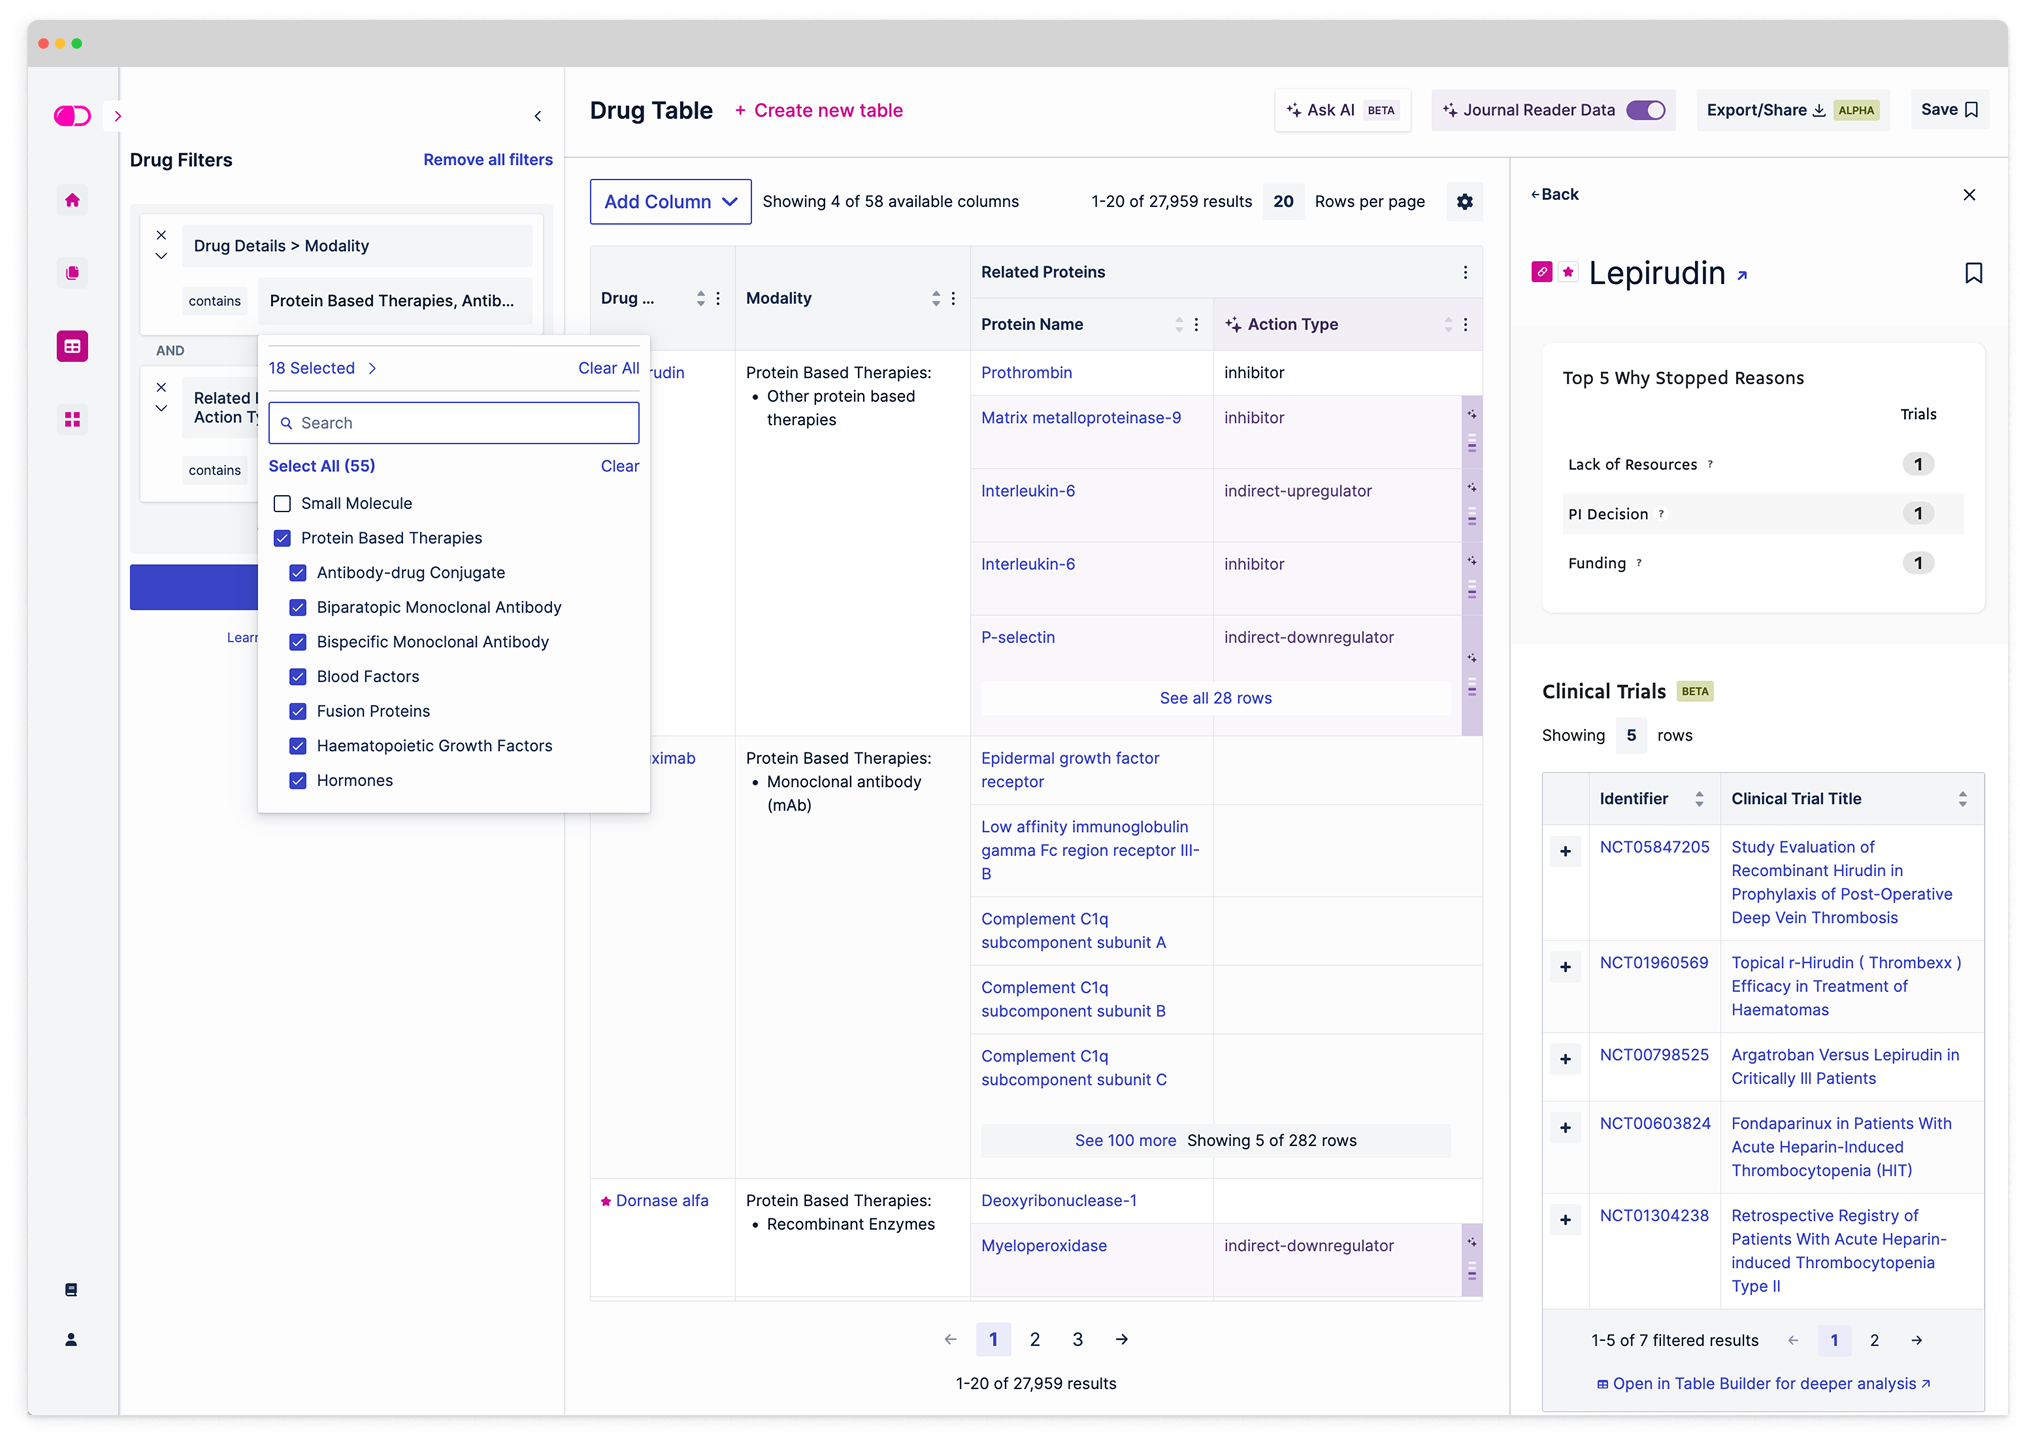This screenshot has width=2020, height=1436.
Task: Open Modality column options menu
Action: tap(953, 299)
